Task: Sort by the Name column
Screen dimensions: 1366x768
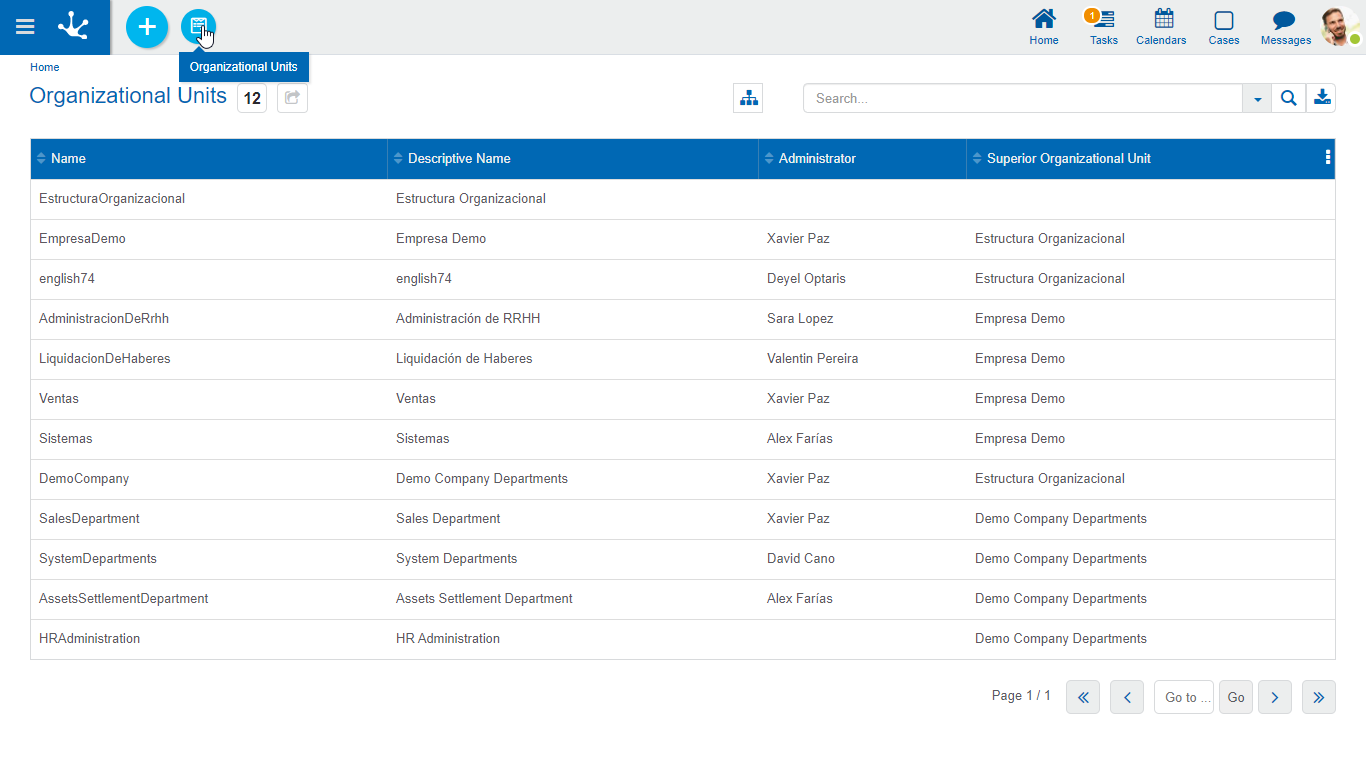Action: click(x=209, y=159)
